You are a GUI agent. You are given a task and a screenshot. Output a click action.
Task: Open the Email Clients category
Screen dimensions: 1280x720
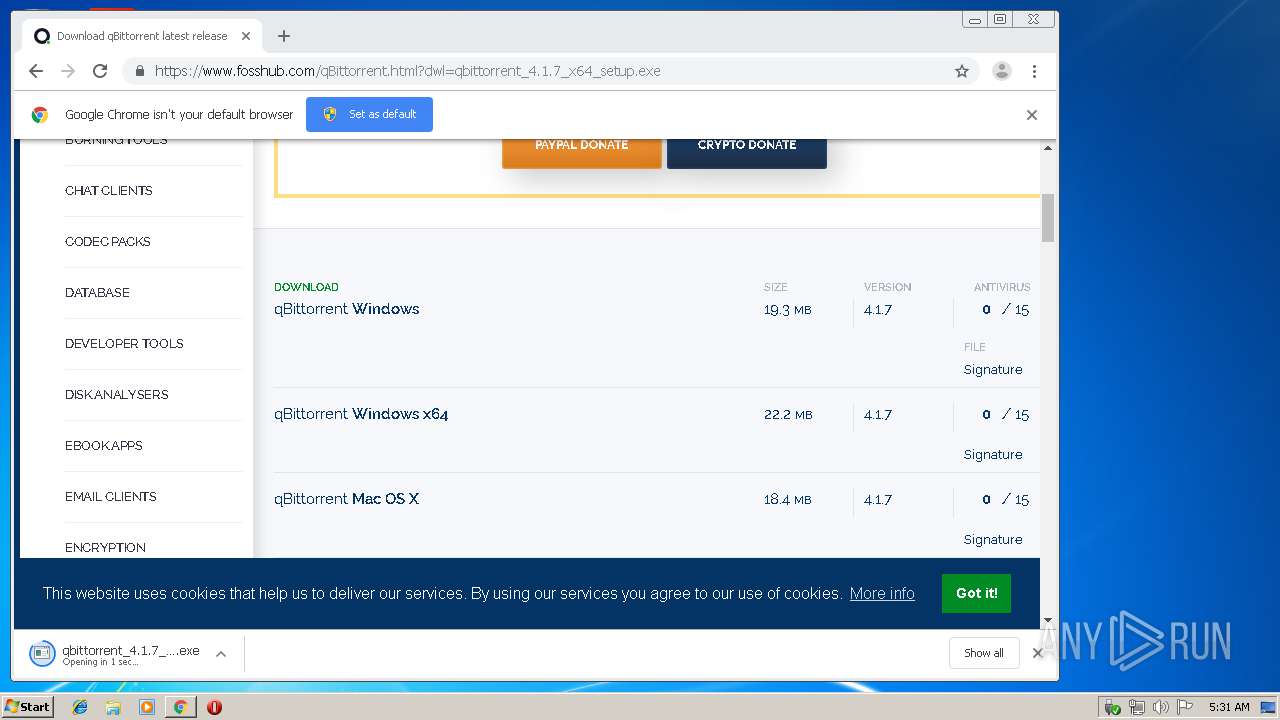(111, 496)
